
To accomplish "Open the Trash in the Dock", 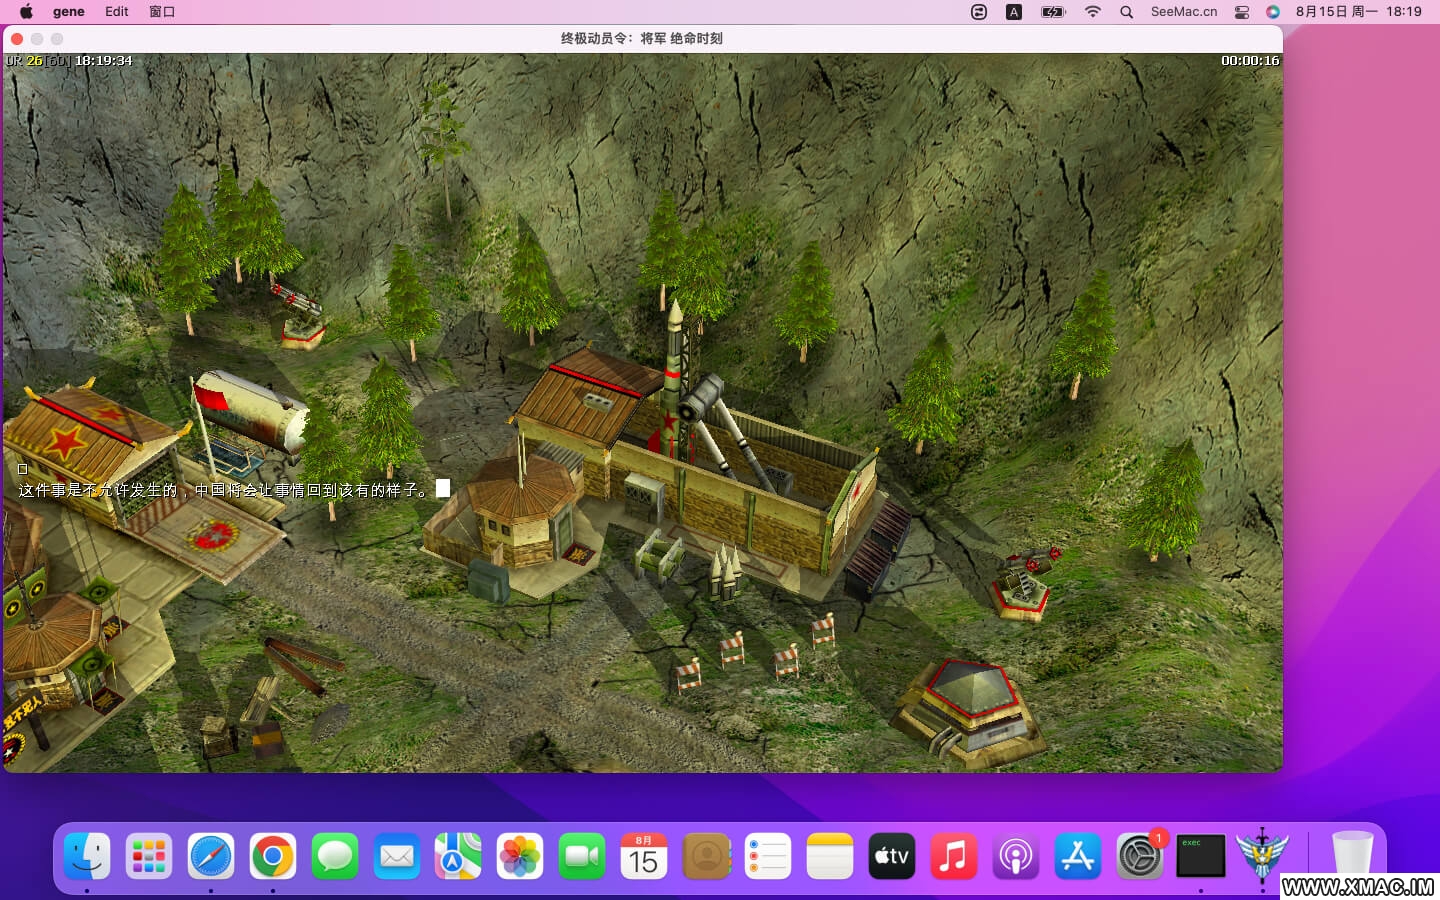I will pyautogui.click(x=1352, y=856).
